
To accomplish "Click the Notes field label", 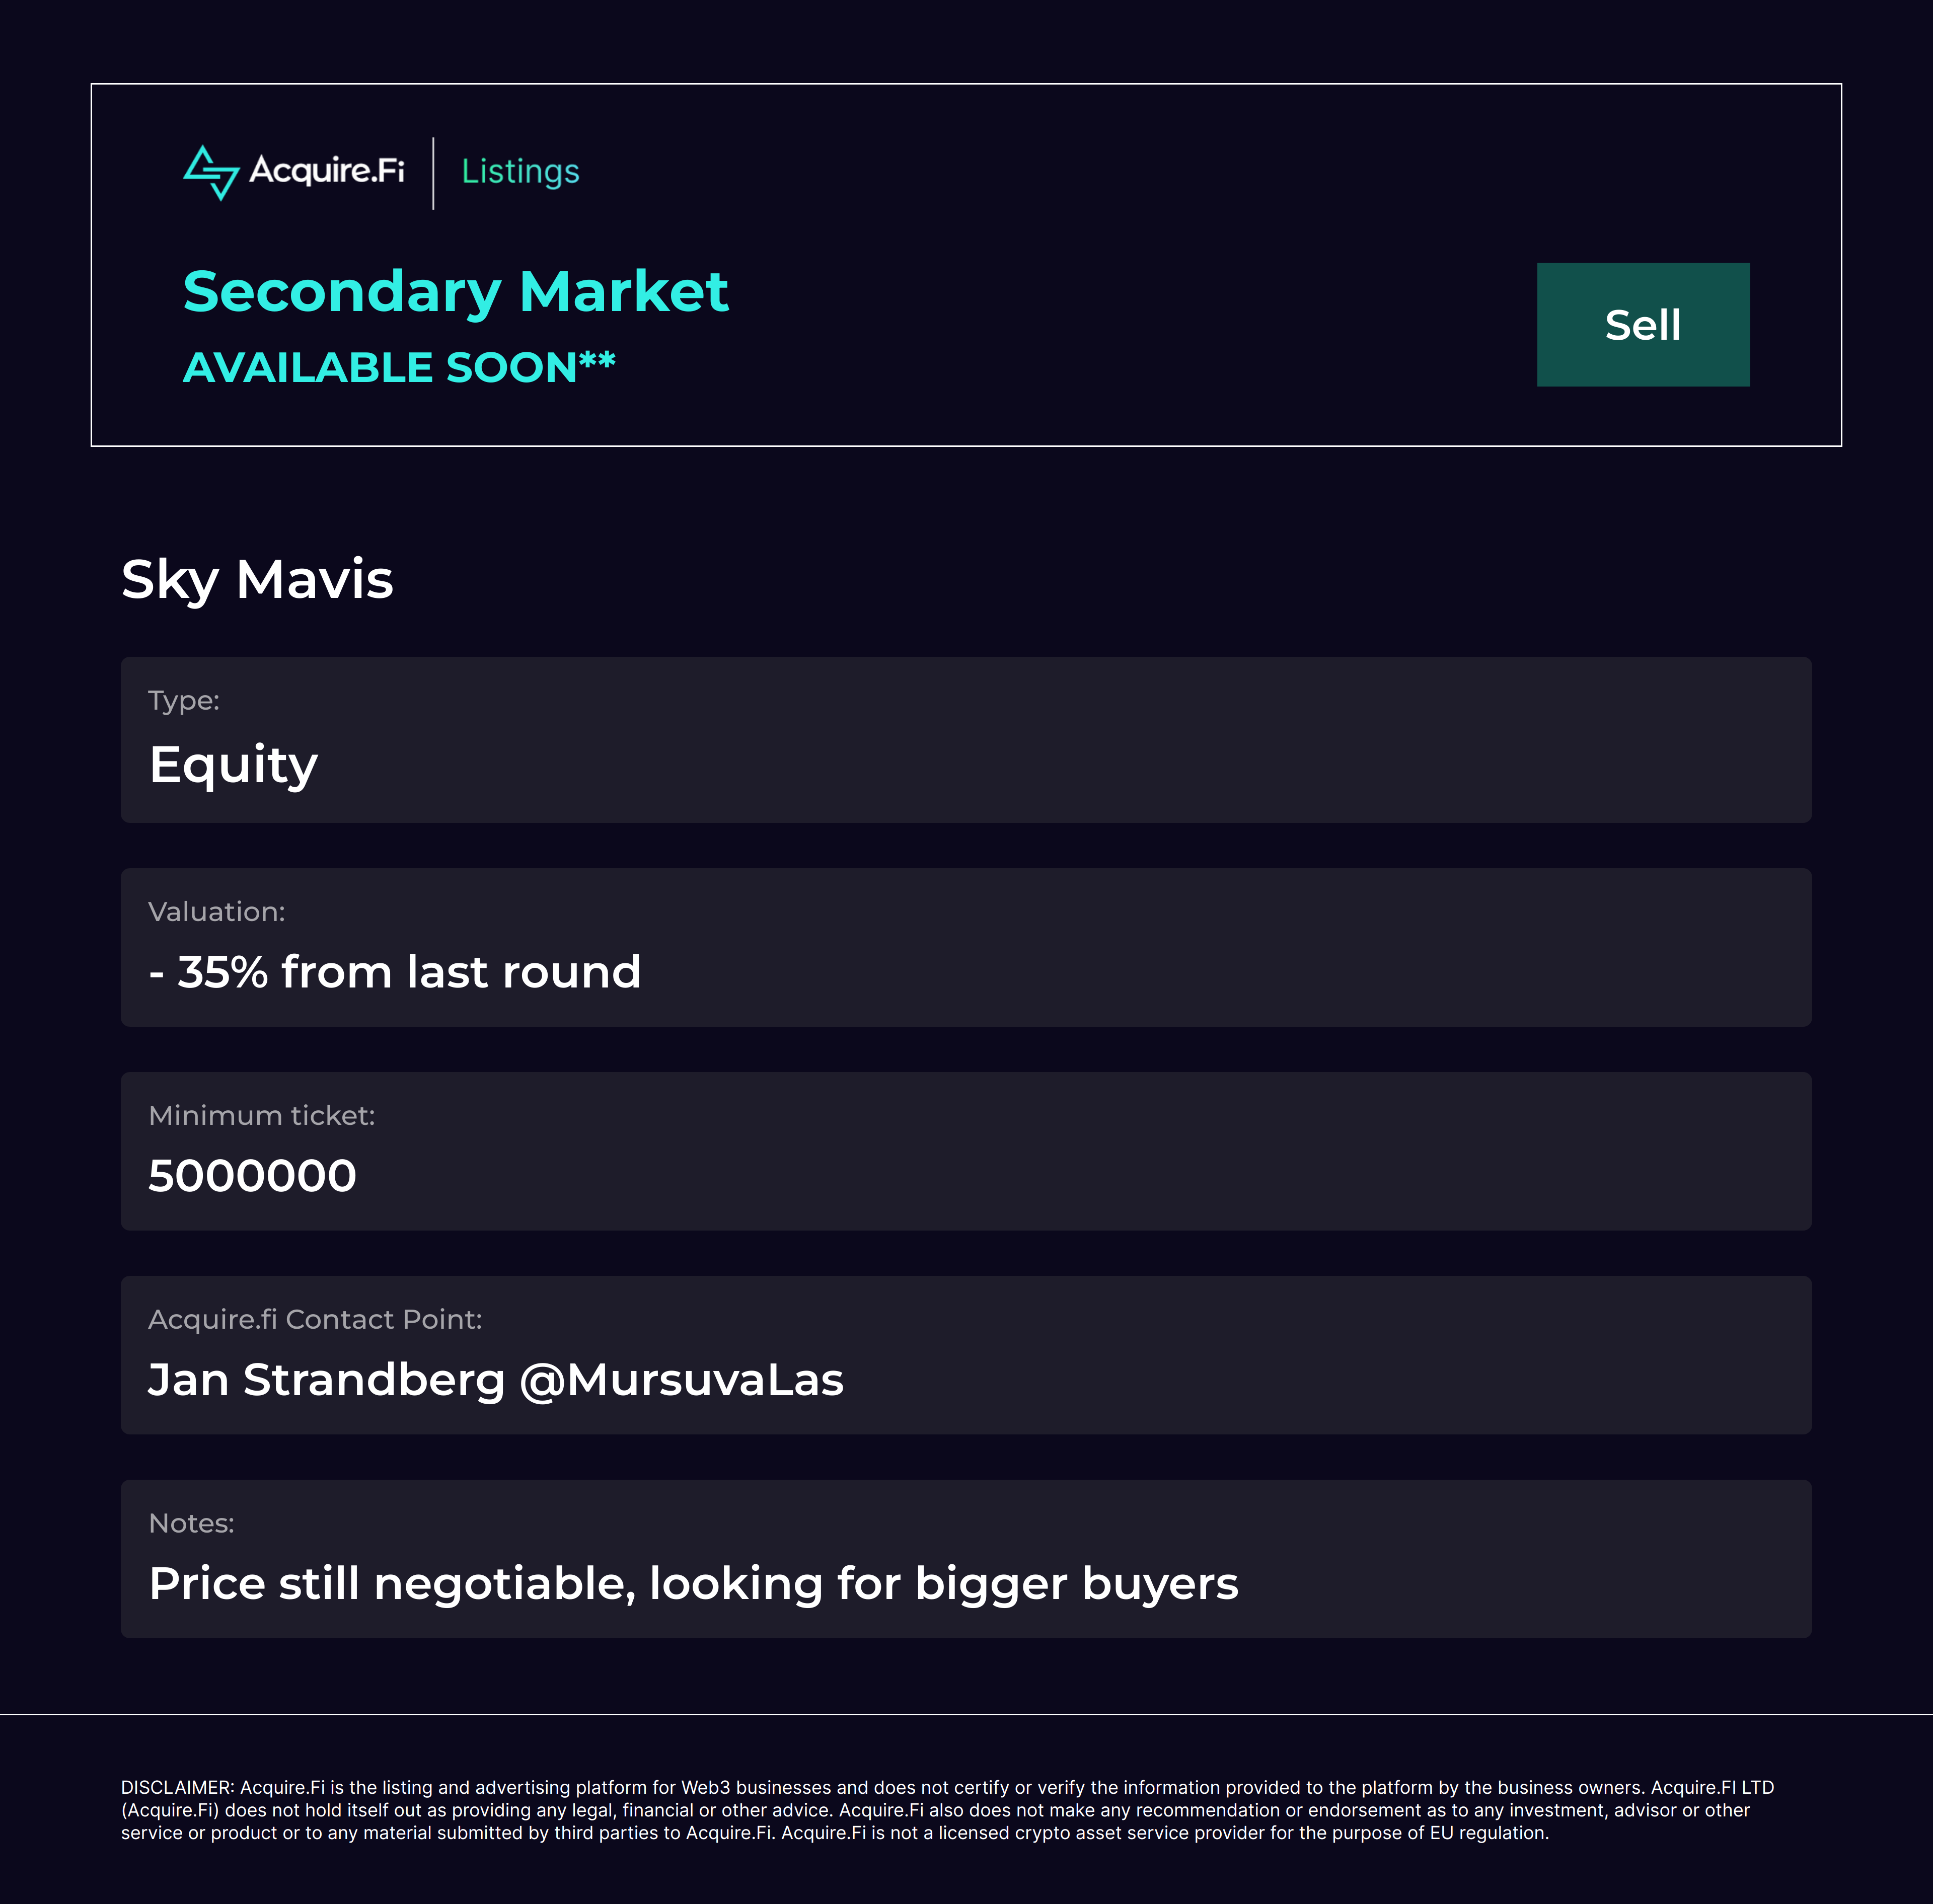I will (x=191, y=1524).
